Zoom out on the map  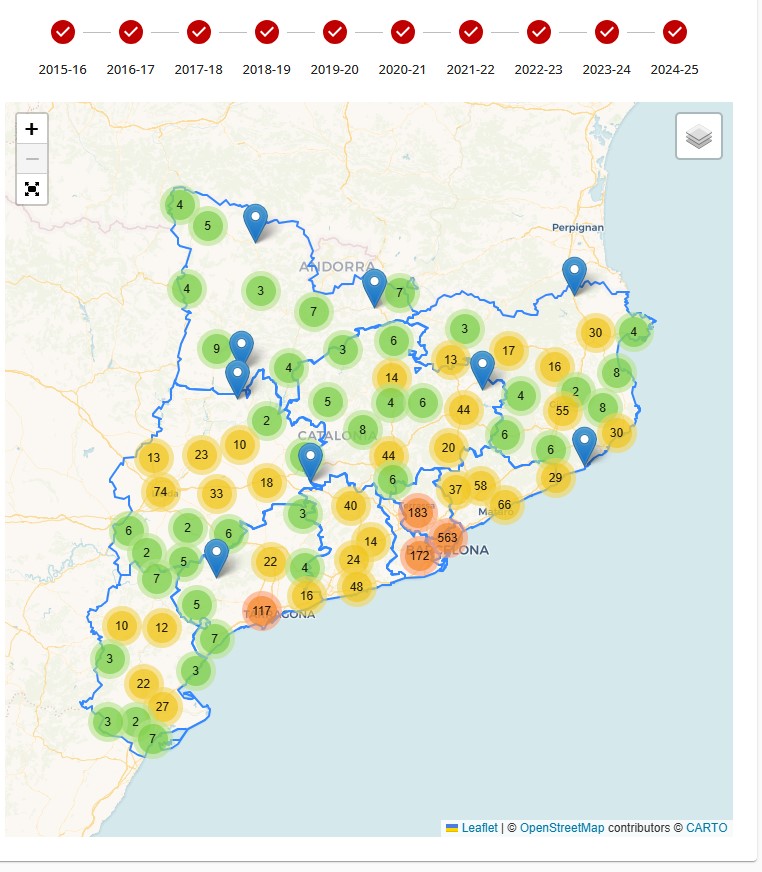pyautogui.click(x=32, y=159)
